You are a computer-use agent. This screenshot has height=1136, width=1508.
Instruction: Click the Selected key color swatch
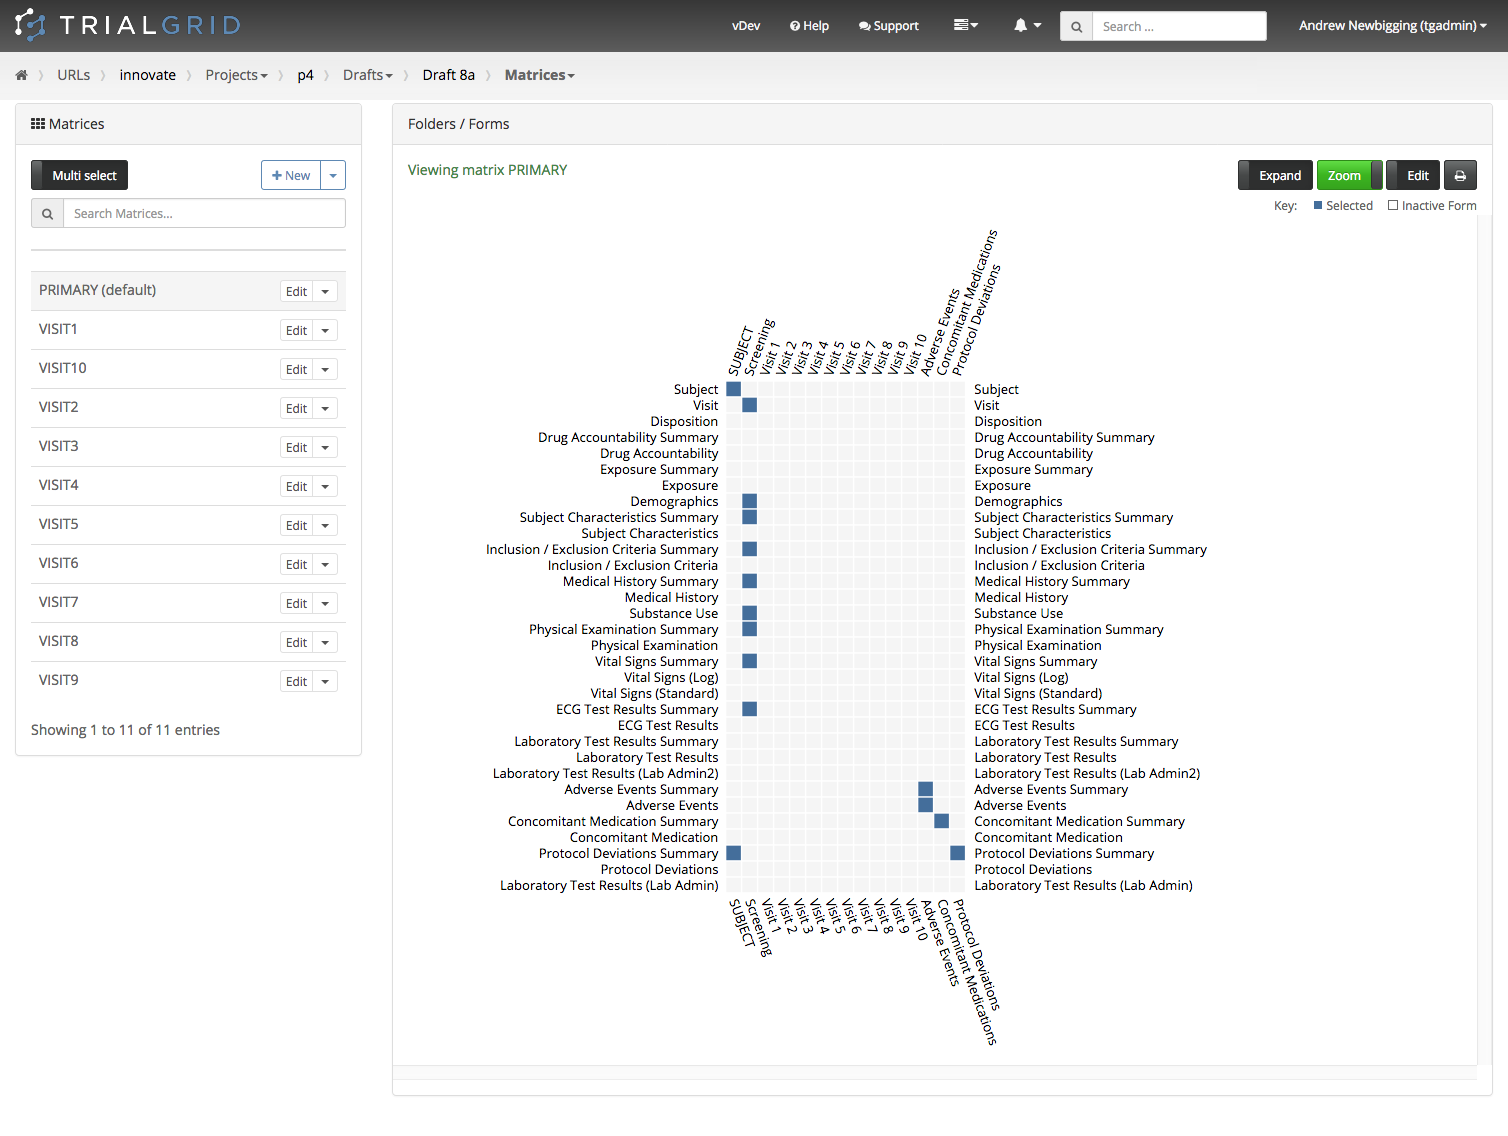[x=1318, y=205]
